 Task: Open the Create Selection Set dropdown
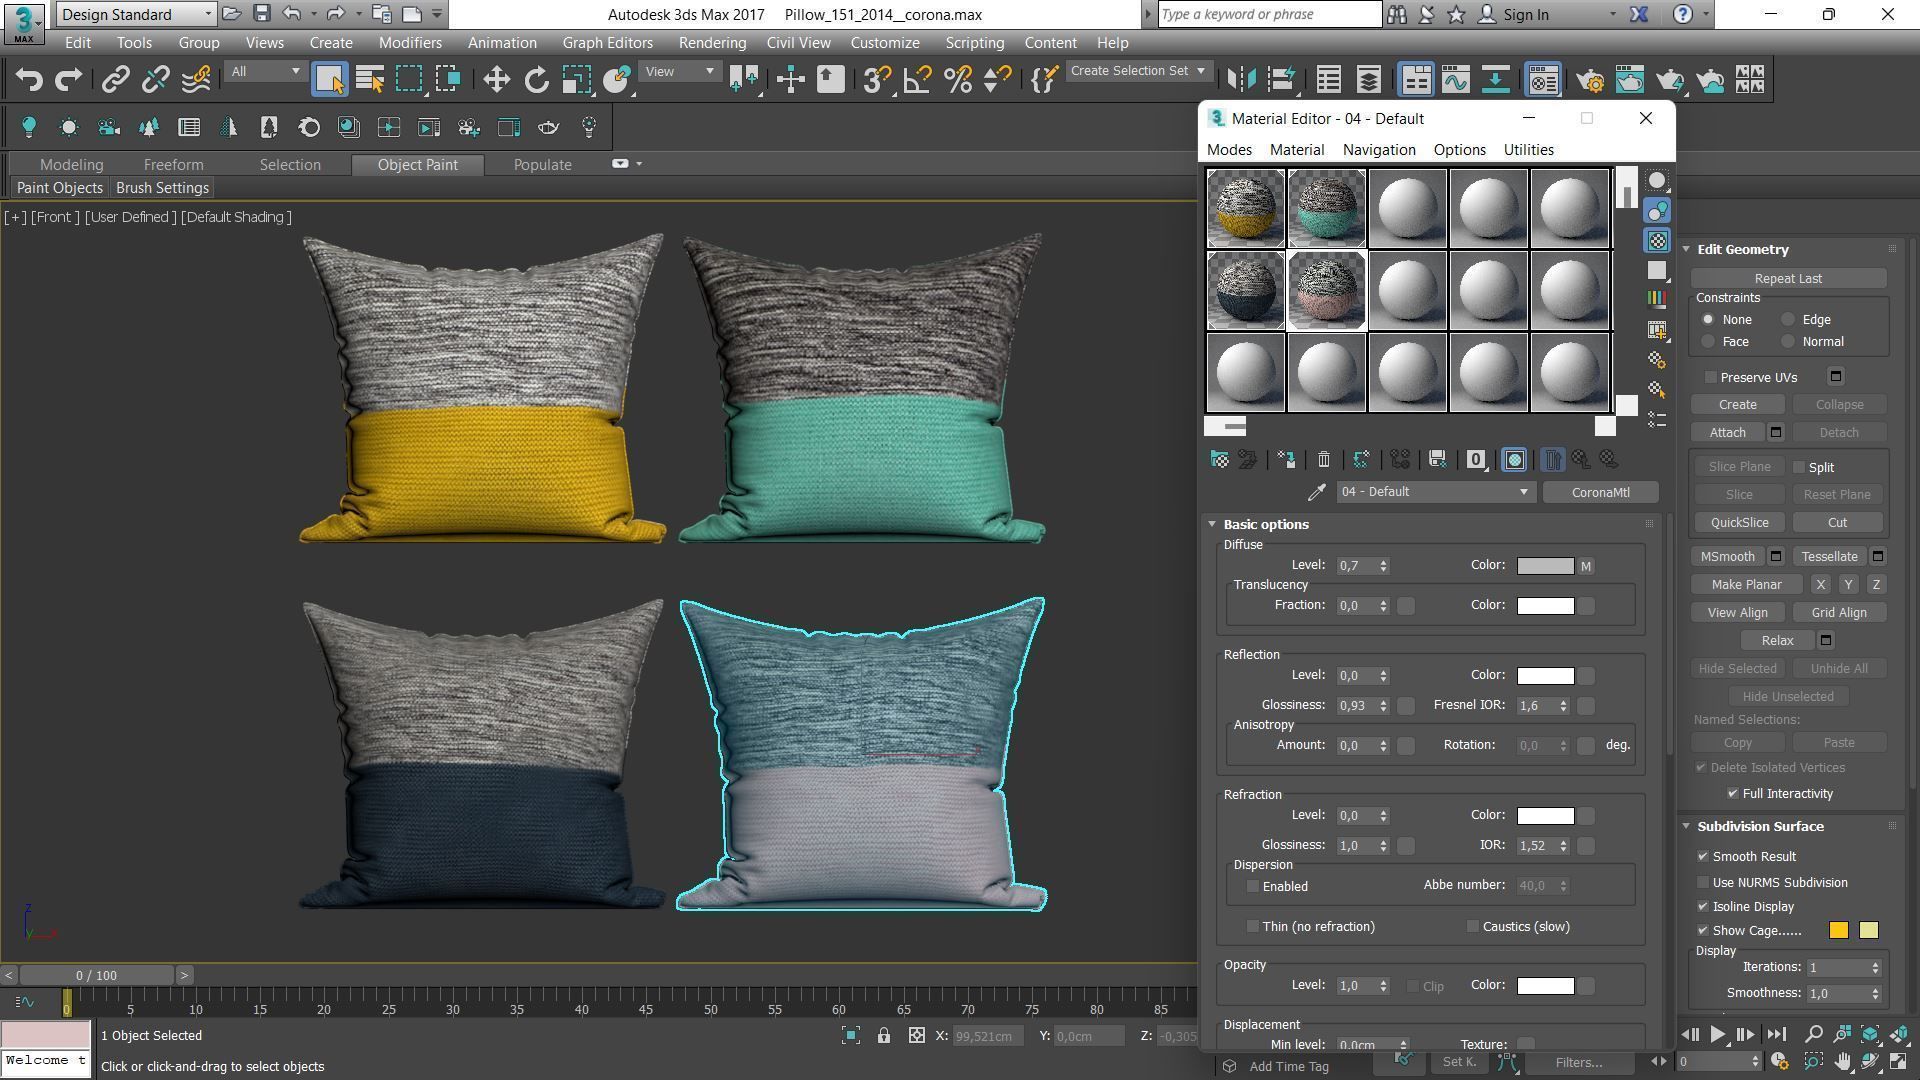(1138, 71)
